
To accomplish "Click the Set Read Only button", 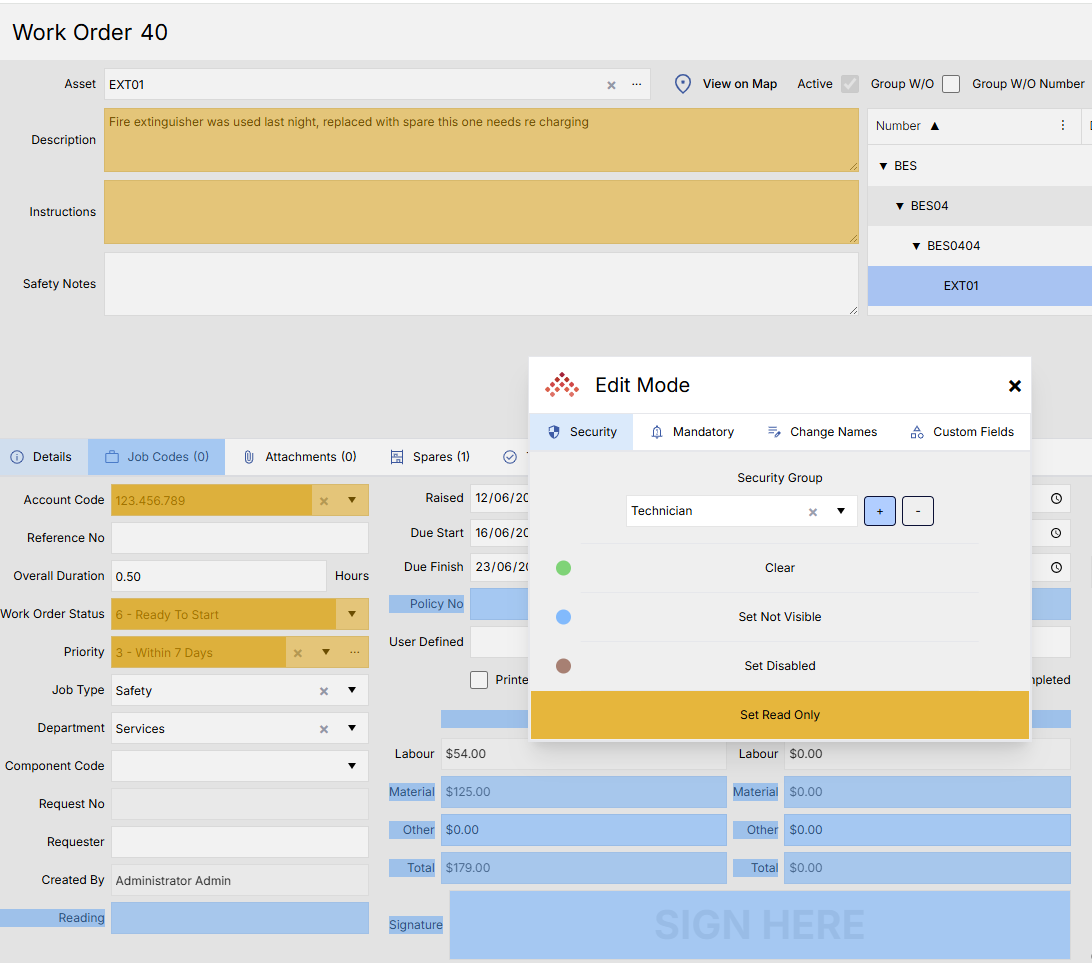I will (x=779, y=715).
